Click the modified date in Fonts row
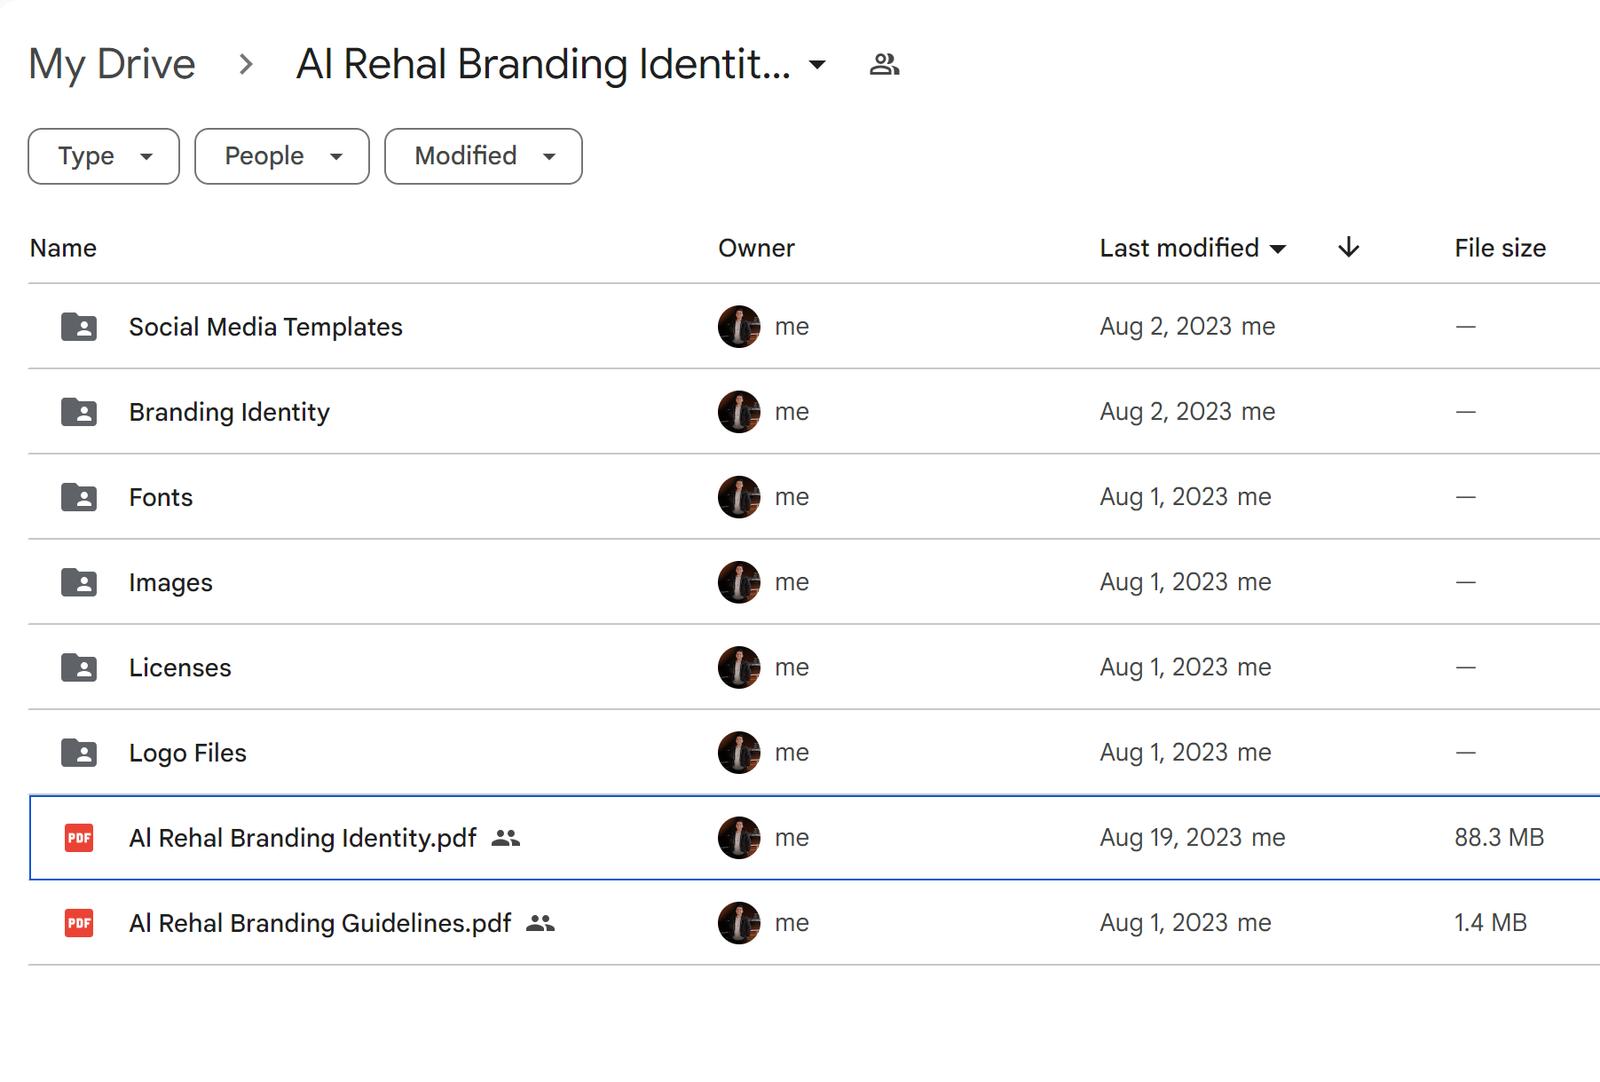The width and height of the screenshot is (1600, 1082). pos(1164,497)
